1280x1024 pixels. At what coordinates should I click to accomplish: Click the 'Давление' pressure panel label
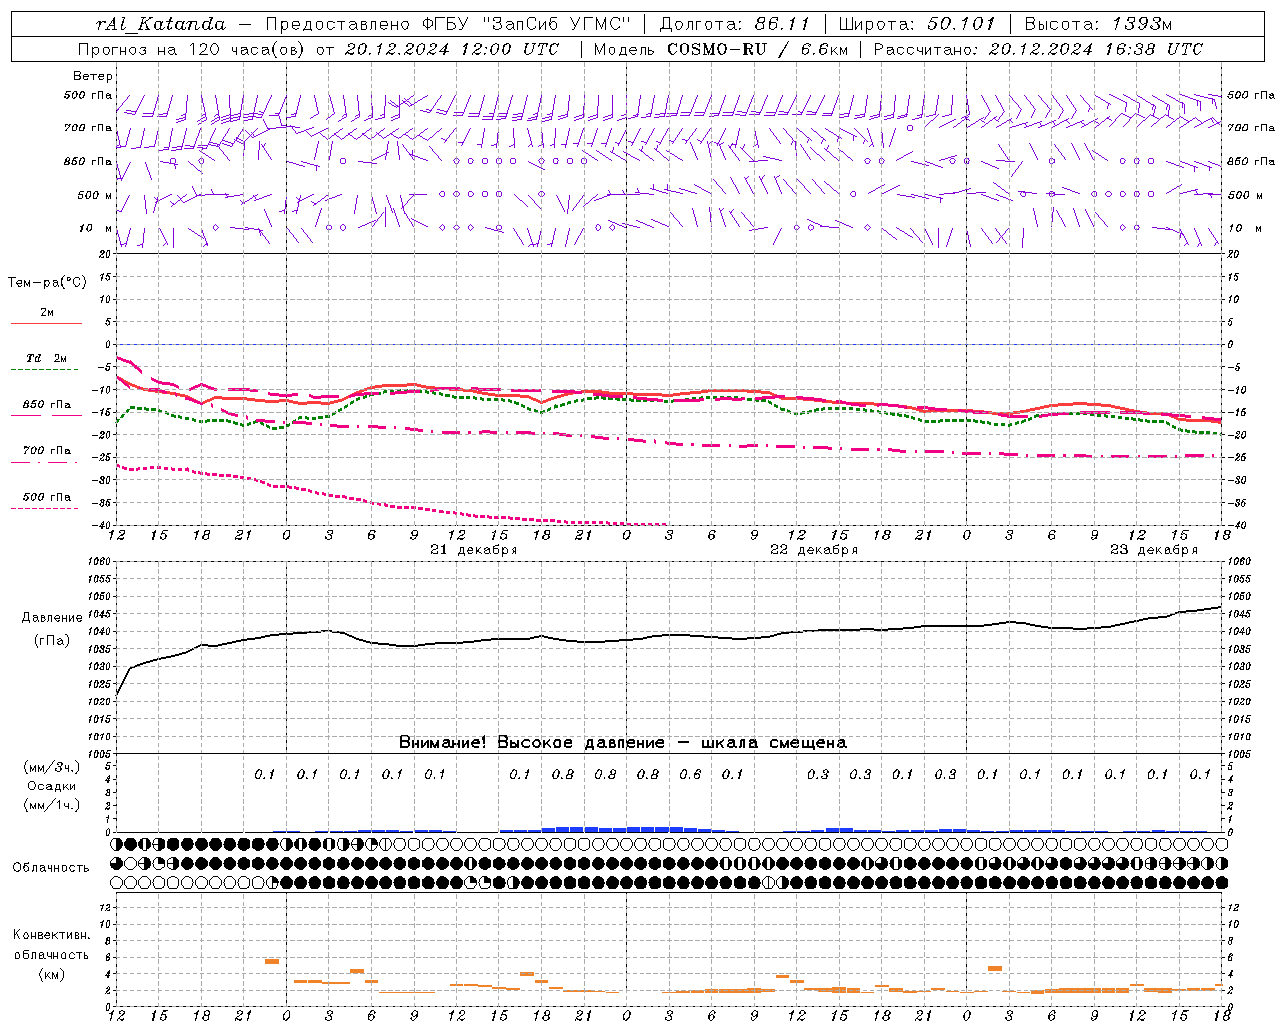point(52,618)
